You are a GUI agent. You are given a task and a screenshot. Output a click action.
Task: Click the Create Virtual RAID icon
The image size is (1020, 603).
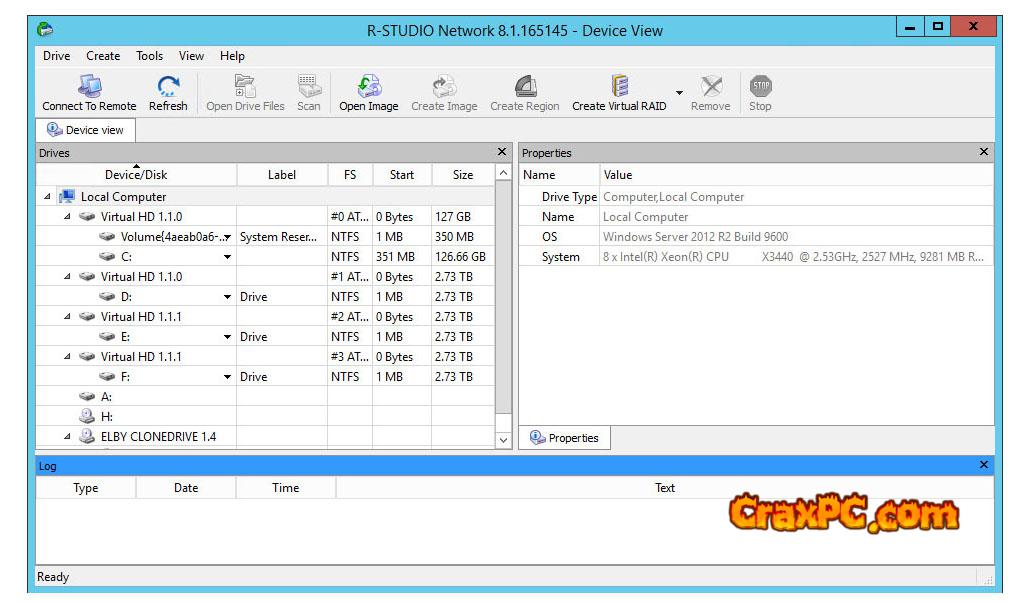[619, 87]
